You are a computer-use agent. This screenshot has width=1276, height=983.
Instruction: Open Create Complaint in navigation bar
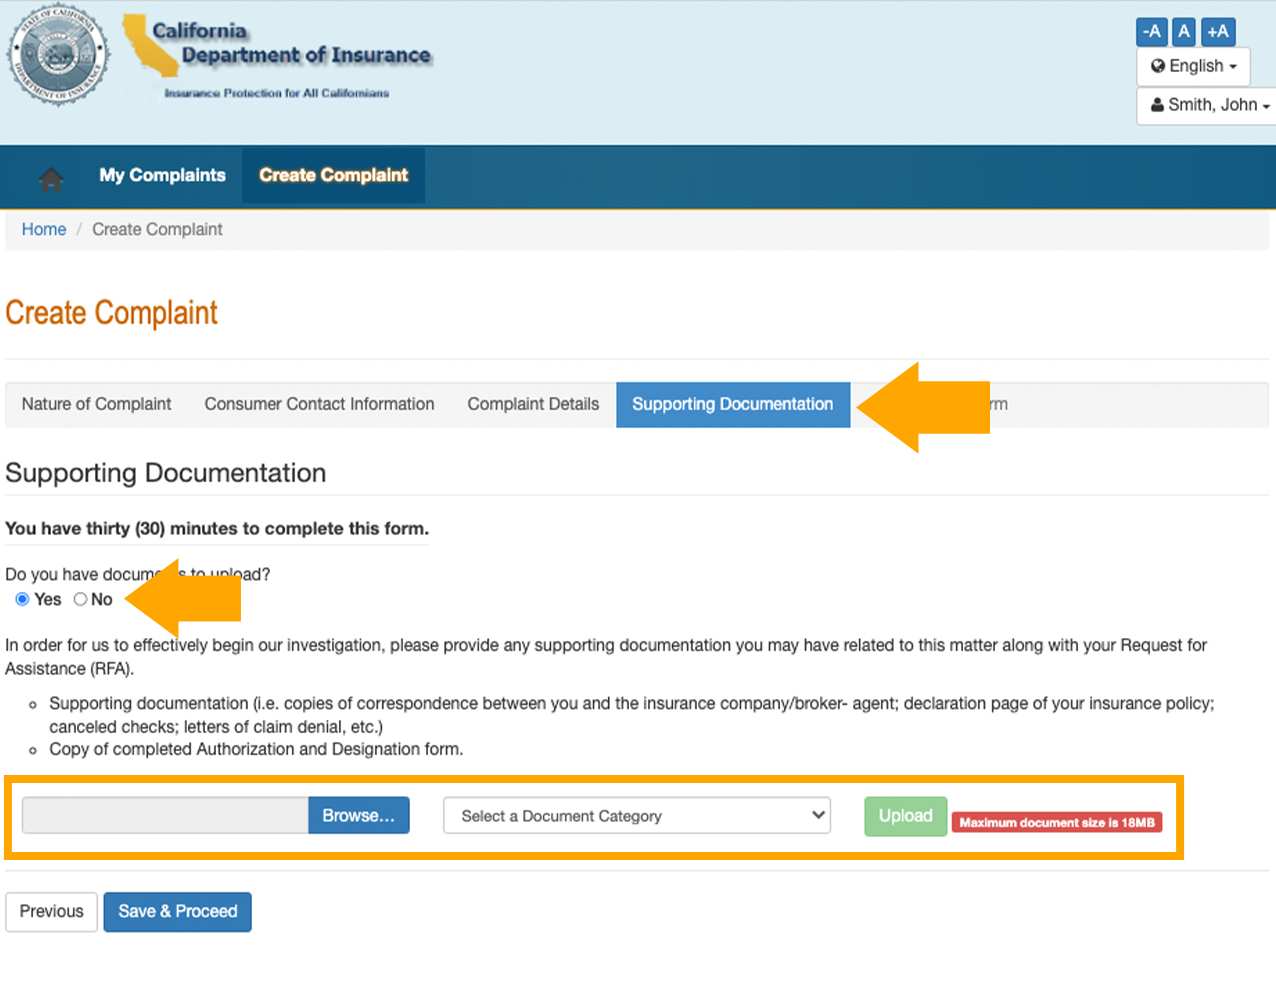pyautogui.click(x=333, y=175)
